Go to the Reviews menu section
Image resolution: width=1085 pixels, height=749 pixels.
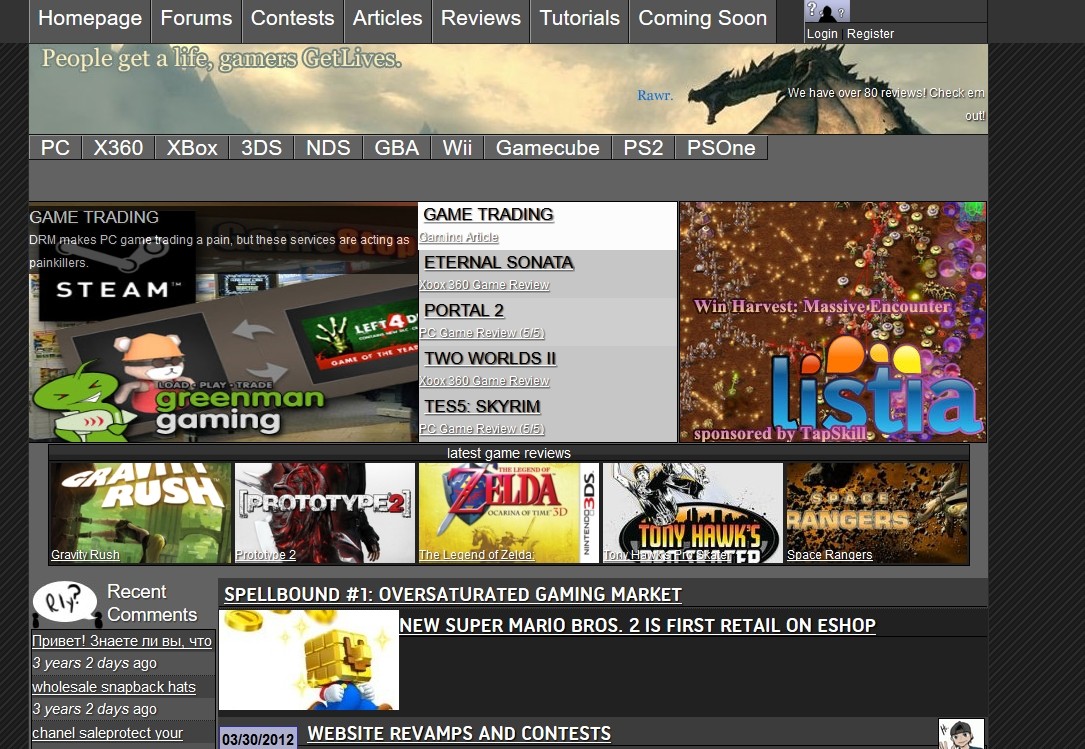point(481,18)
